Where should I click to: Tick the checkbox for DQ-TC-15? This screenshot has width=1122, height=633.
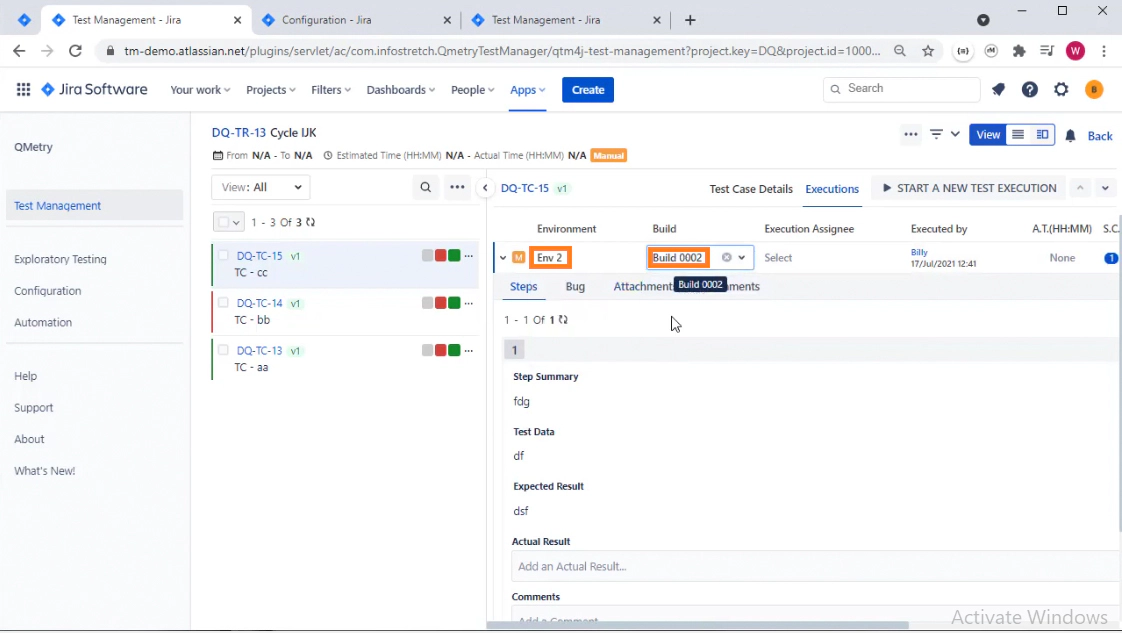click(224, 256)
